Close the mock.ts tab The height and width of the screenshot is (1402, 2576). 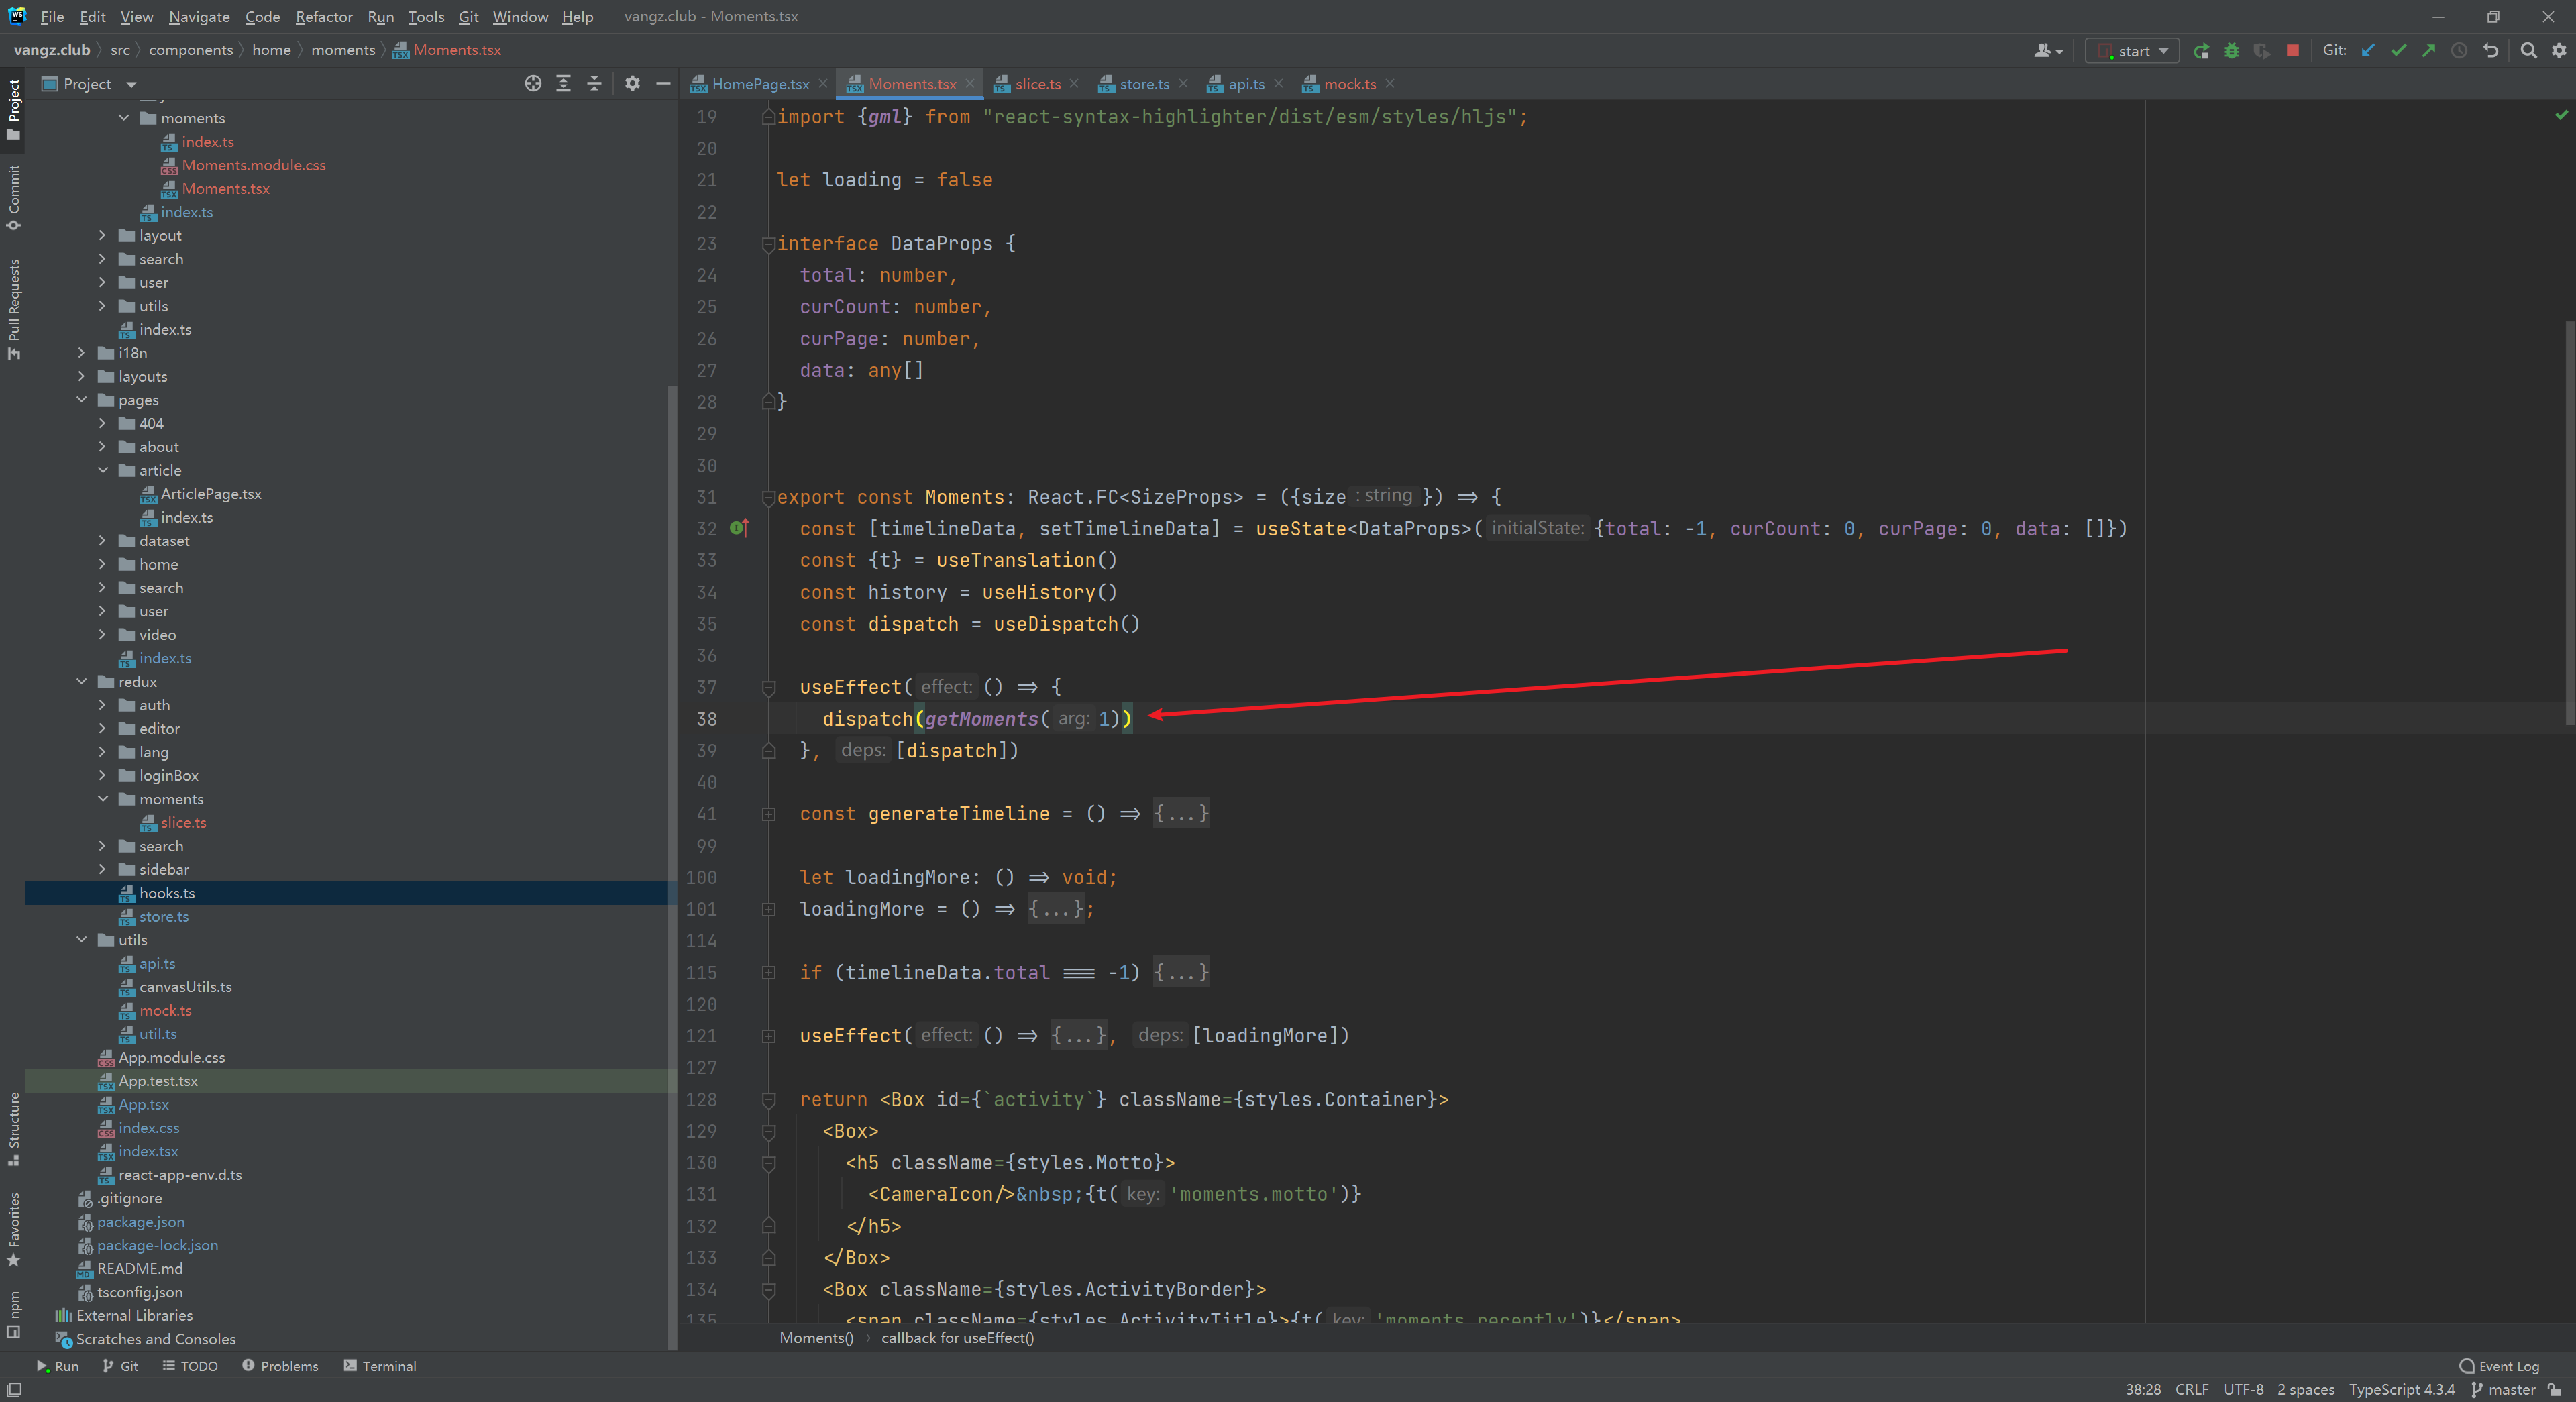[1390, 84]
